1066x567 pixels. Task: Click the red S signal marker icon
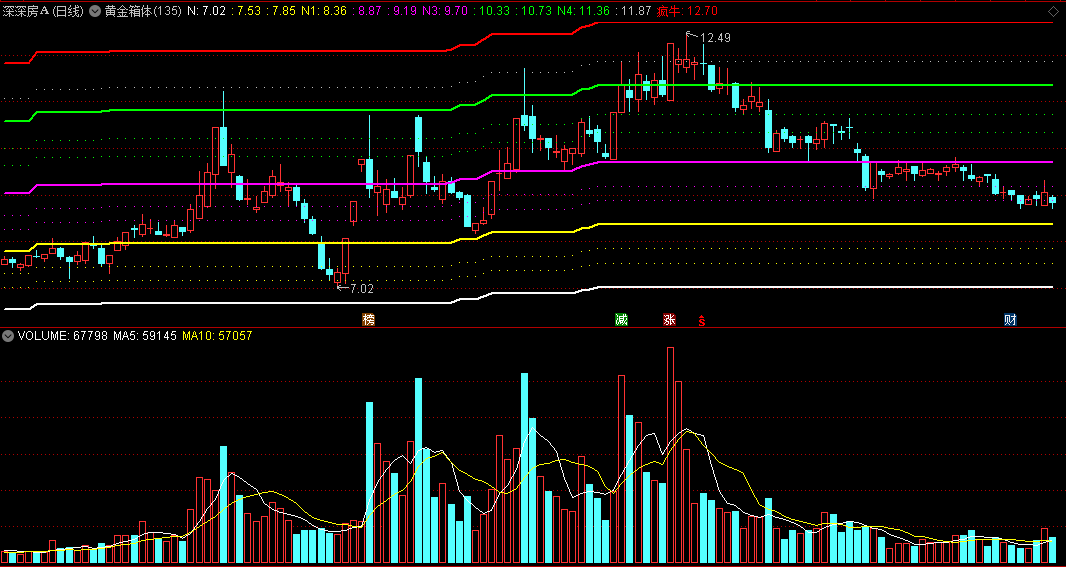pos(702,320)
